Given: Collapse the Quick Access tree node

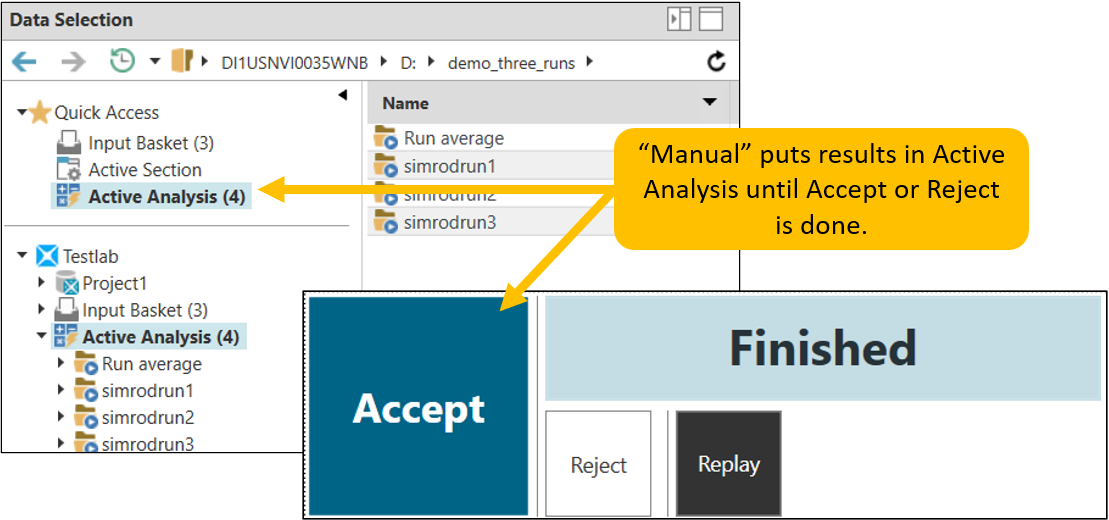Looking at the screenshot, I should point(22,113).
